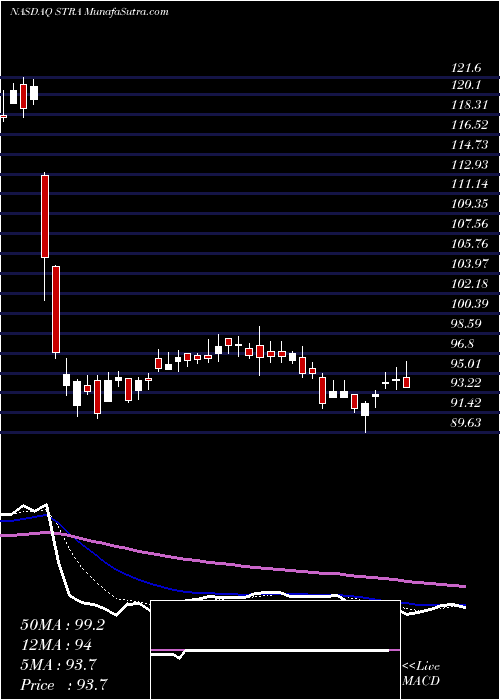This screenshot has height=700, width=500.
Task: Click the 103.97 price axis label
Action: click(469, 263)
